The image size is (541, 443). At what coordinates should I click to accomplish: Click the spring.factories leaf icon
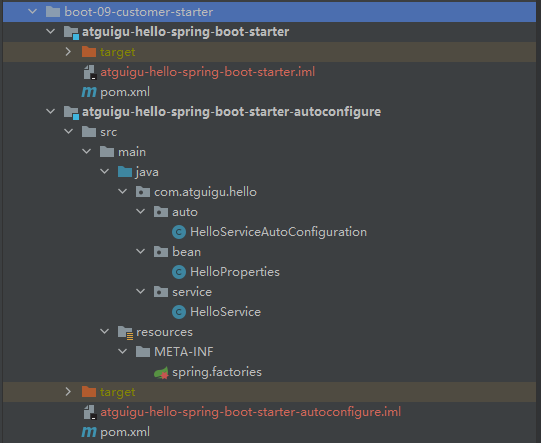click(x=161, y=373)
